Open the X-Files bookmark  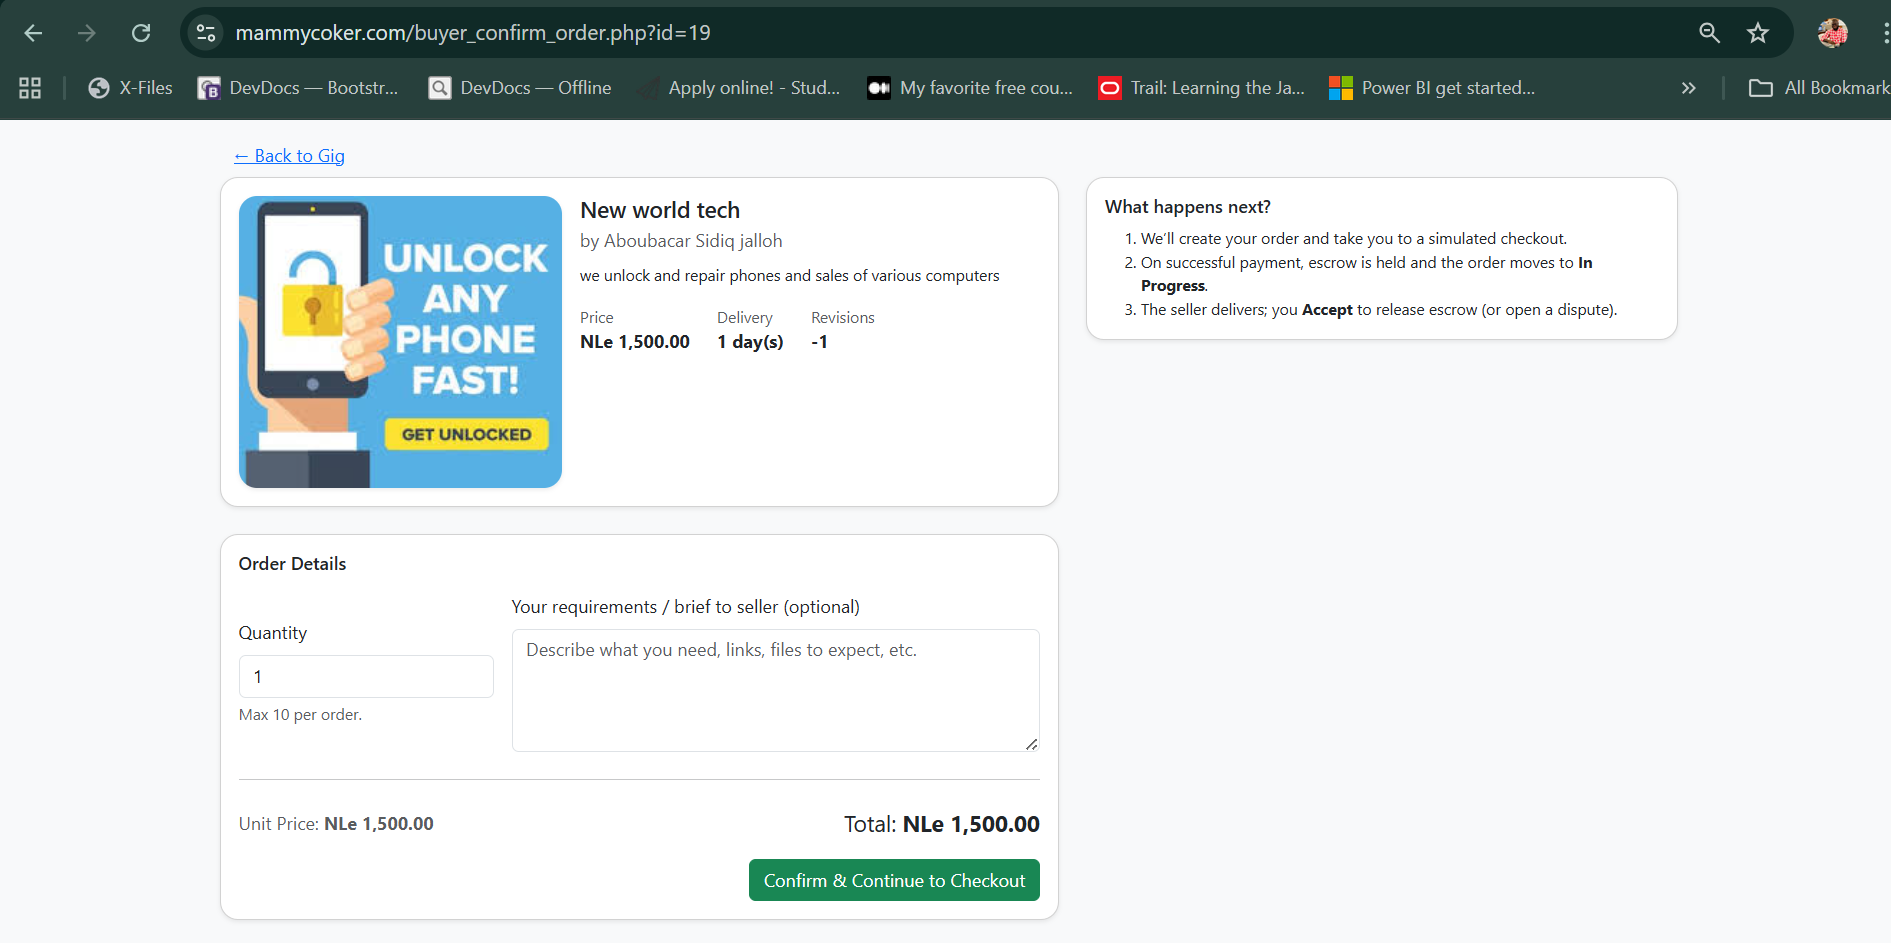[130, 88]
